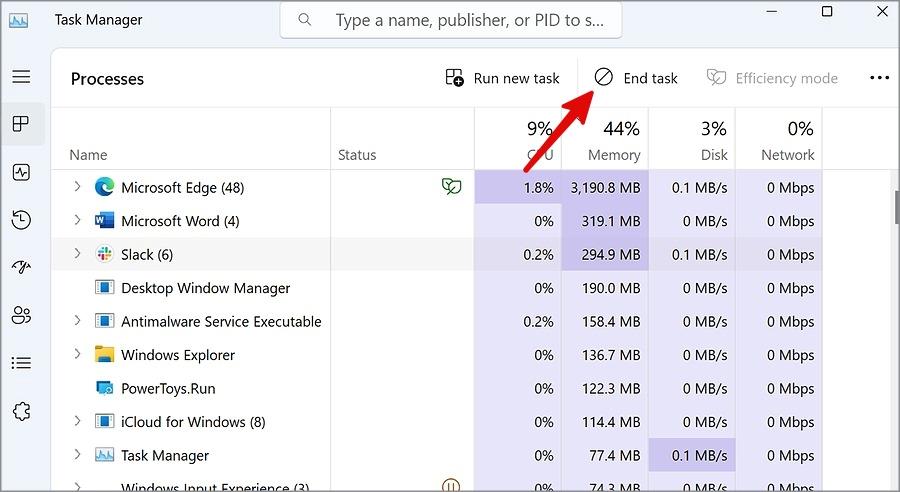The height and width of the screenshot is (492, 900).
Task: Click the 158.4 MB memory cell
Action: point(605,321)
